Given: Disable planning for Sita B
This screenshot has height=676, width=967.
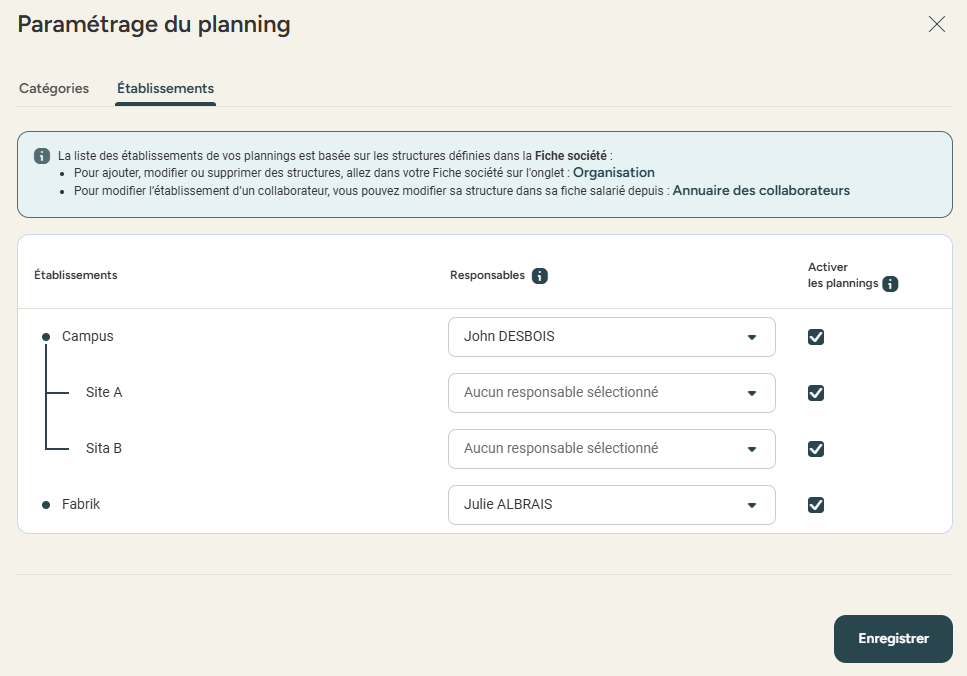Looking at the screenshot, I should tap(816, 449).
